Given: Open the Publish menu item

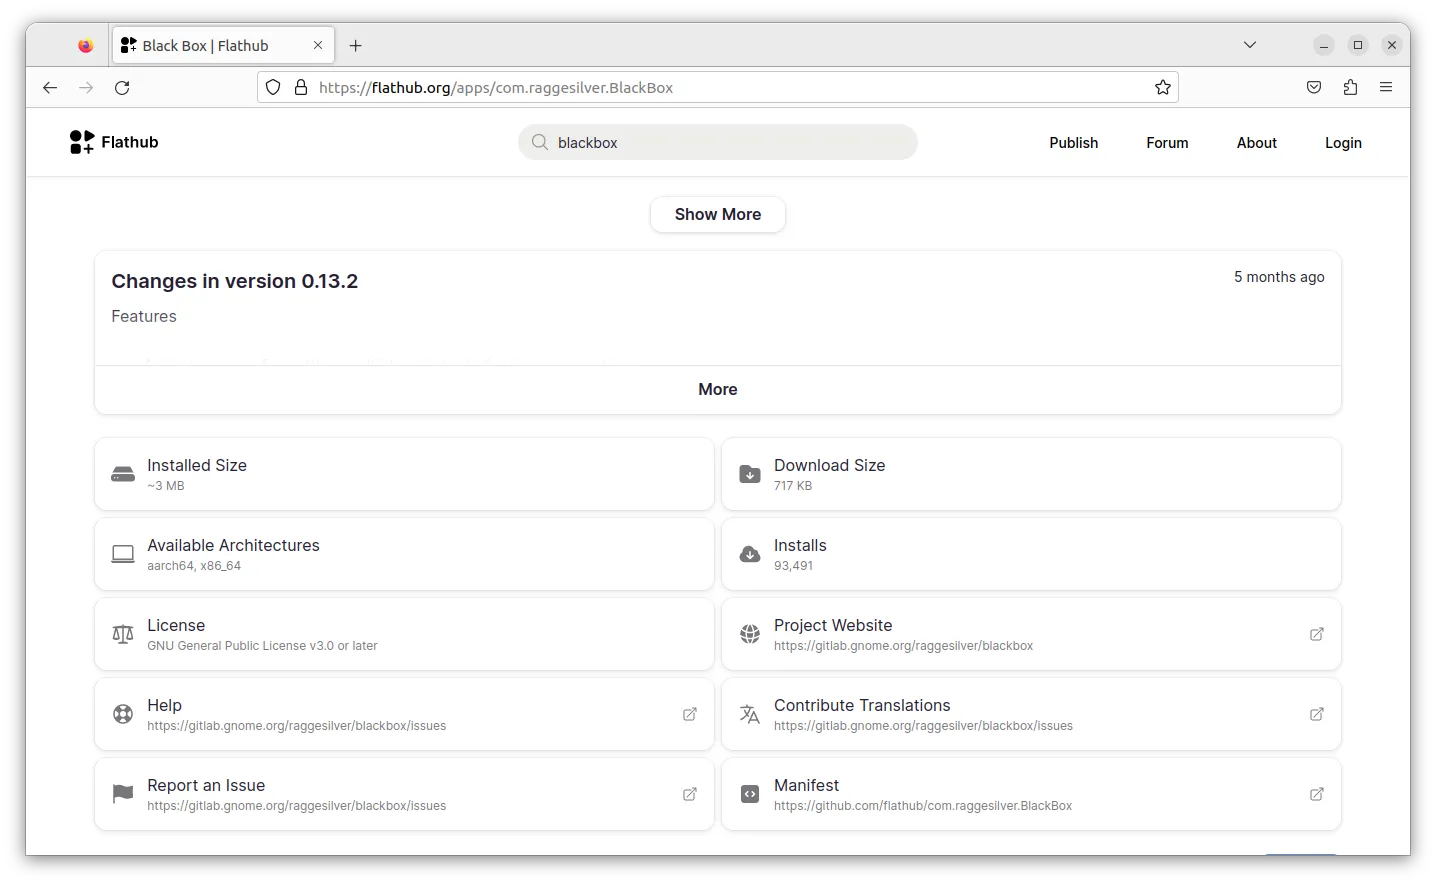Looking at the screenshot, I should tap(1073, 143).
